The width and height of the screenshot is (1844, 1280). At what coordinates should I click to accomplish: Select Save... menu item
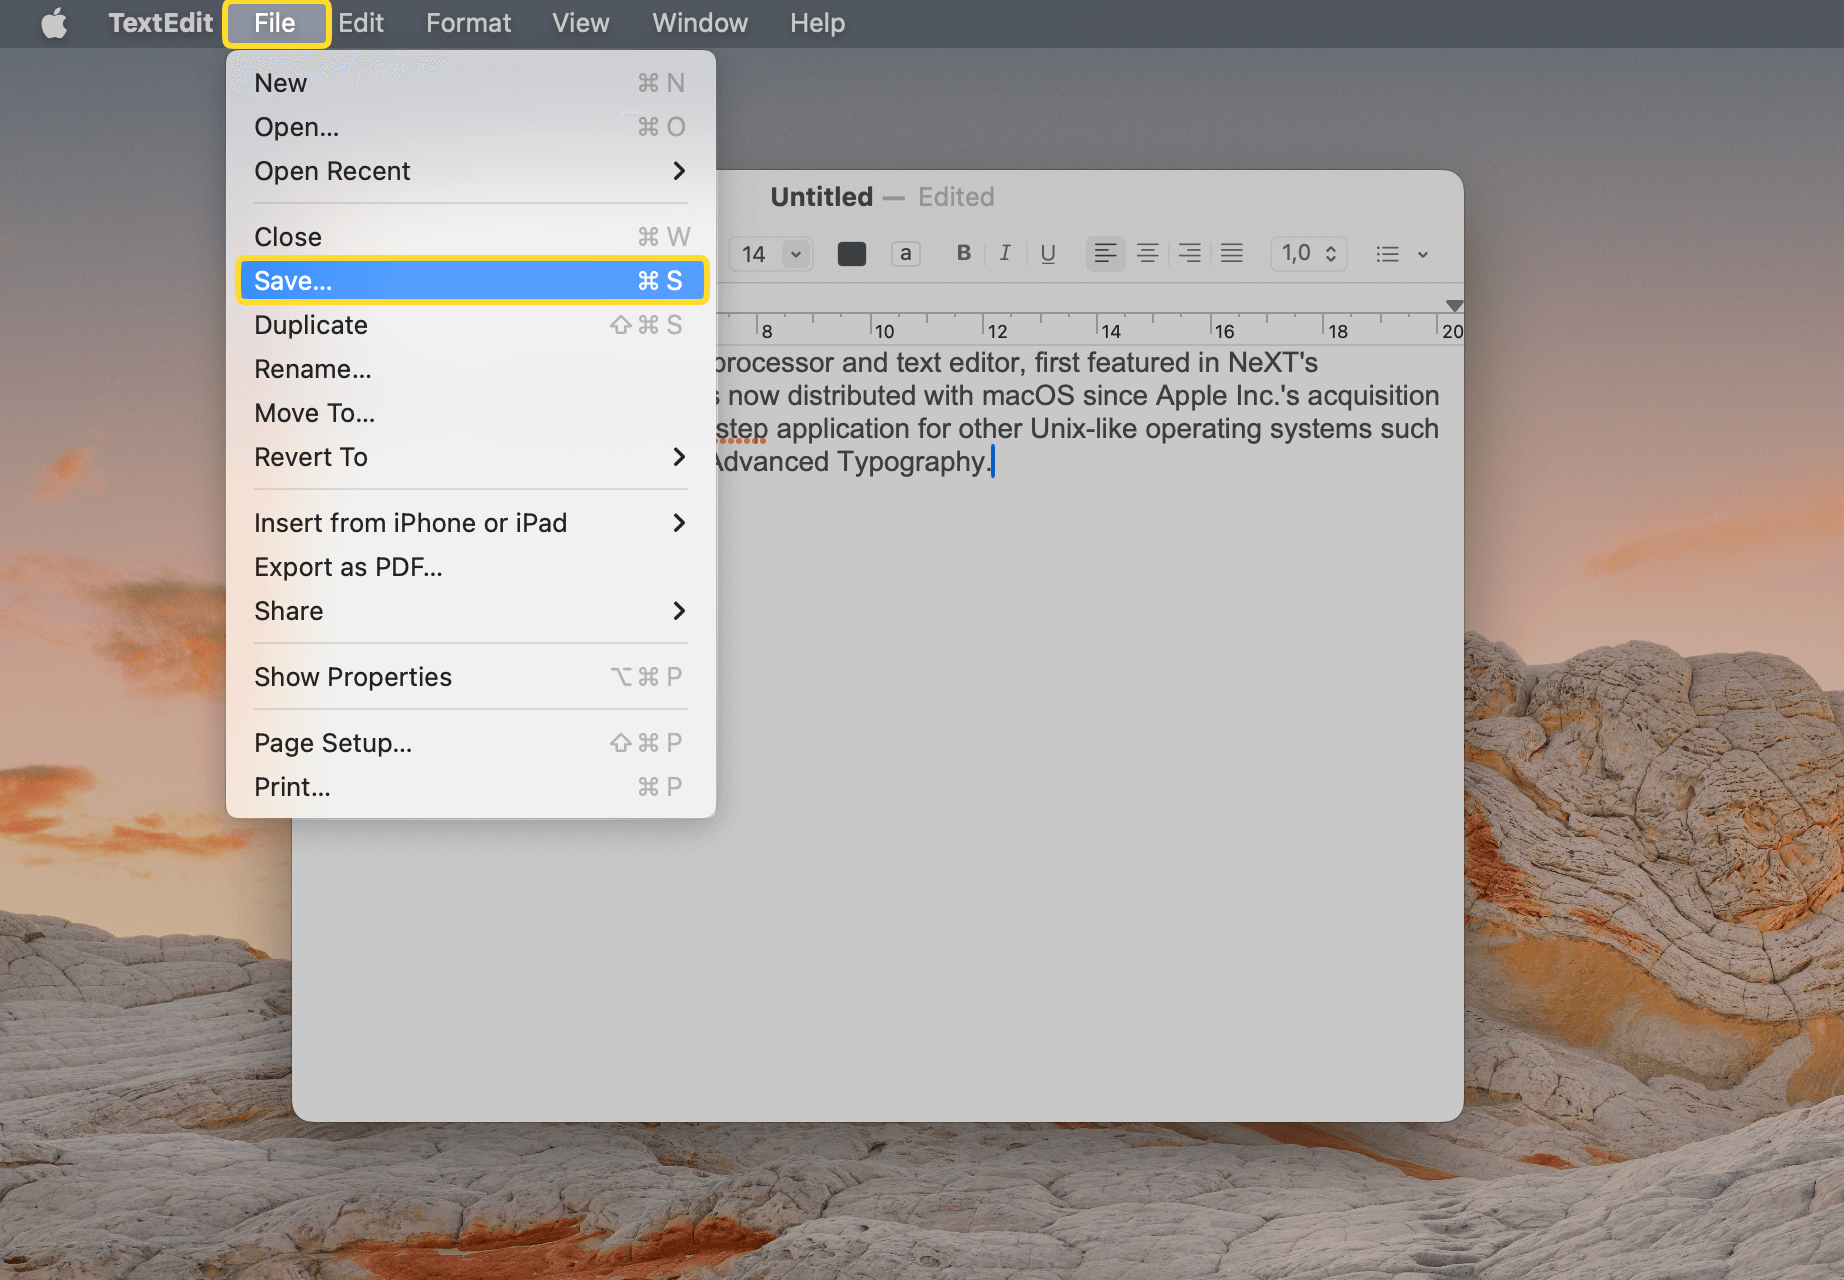471,281
